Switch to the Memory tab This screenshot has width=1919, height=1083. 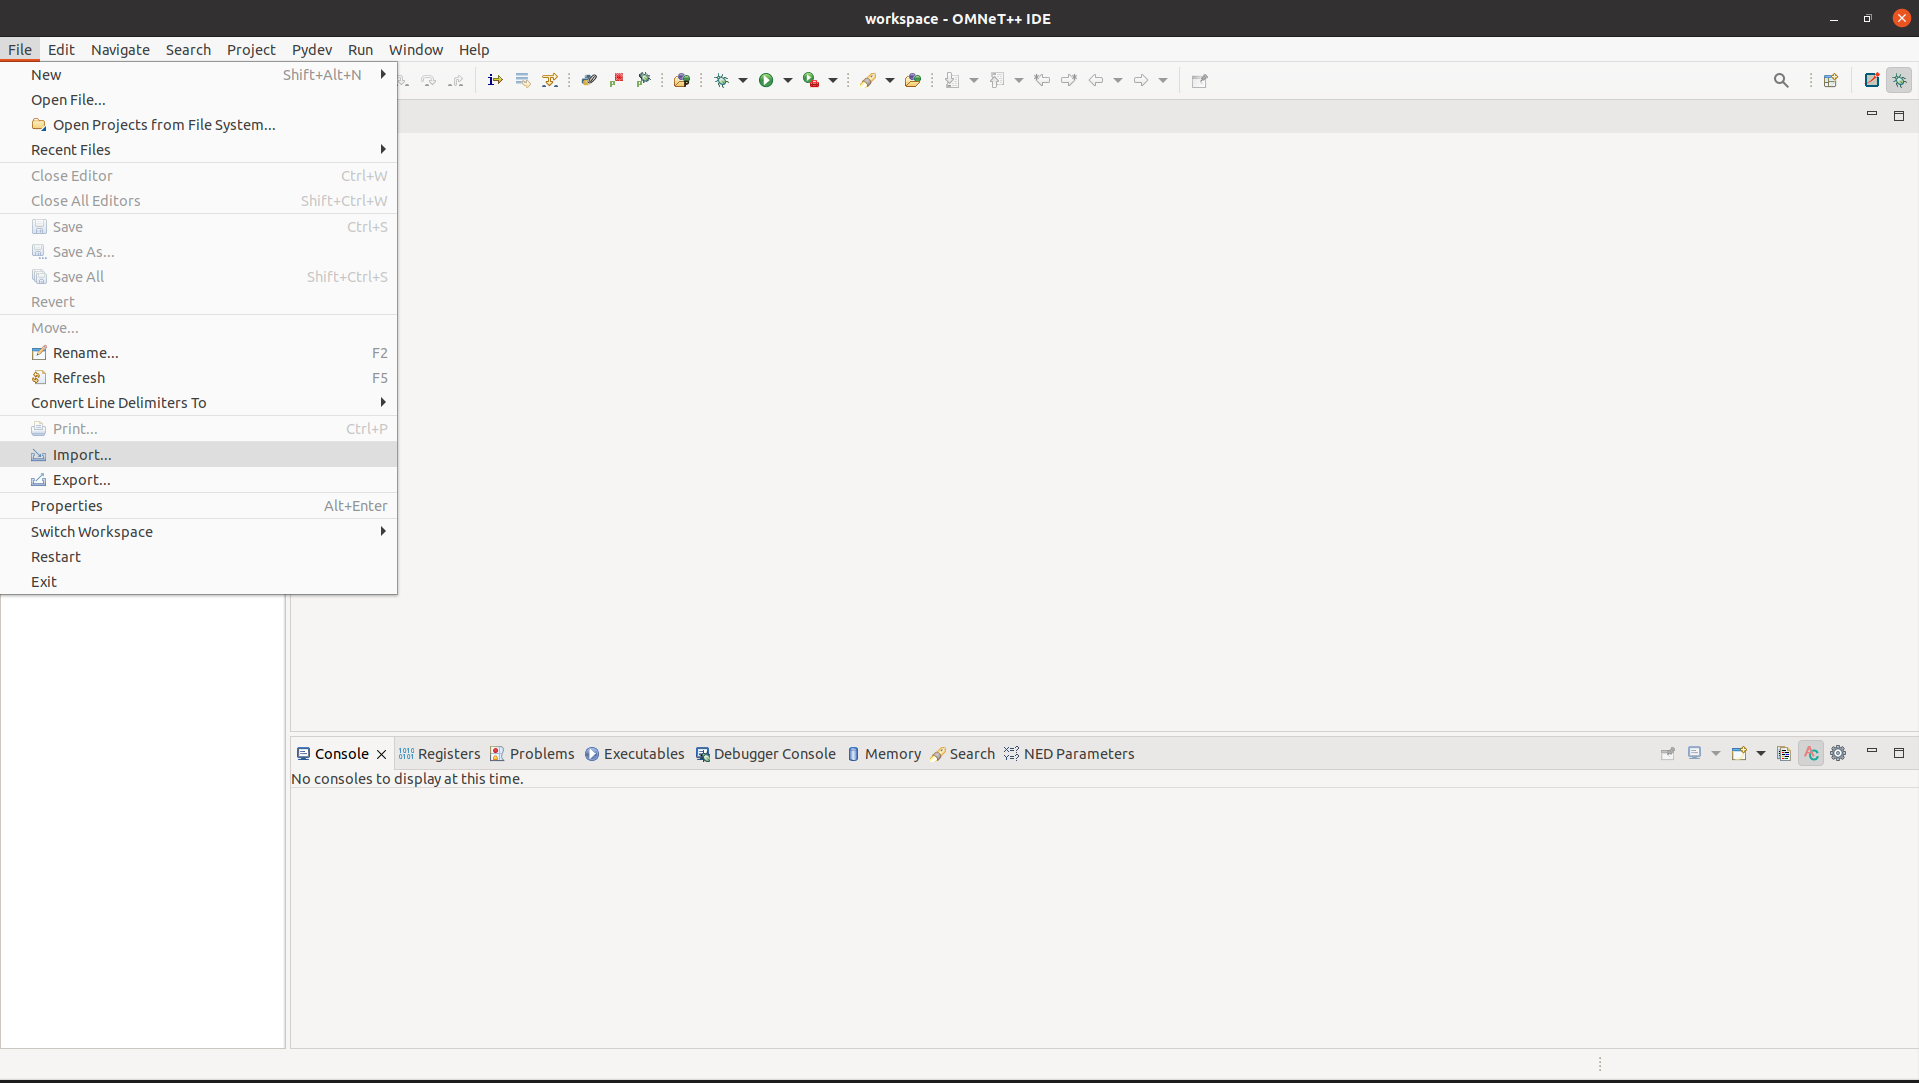tap(883, 754)
